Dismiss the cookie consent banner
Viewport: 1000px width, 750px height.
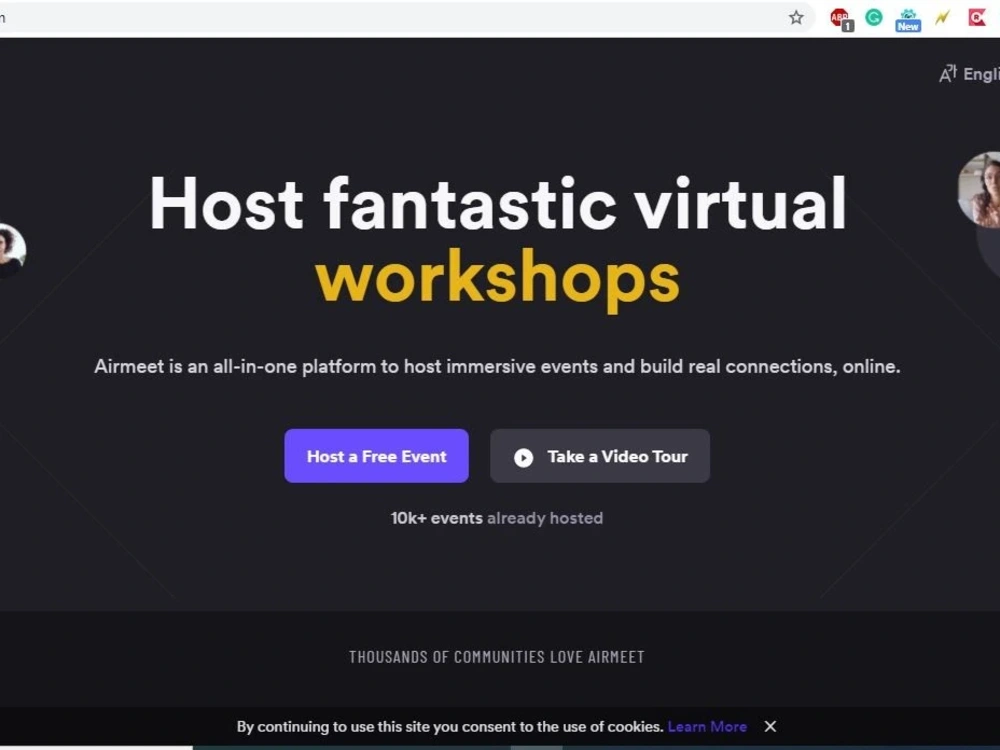(x=770, y=726)
